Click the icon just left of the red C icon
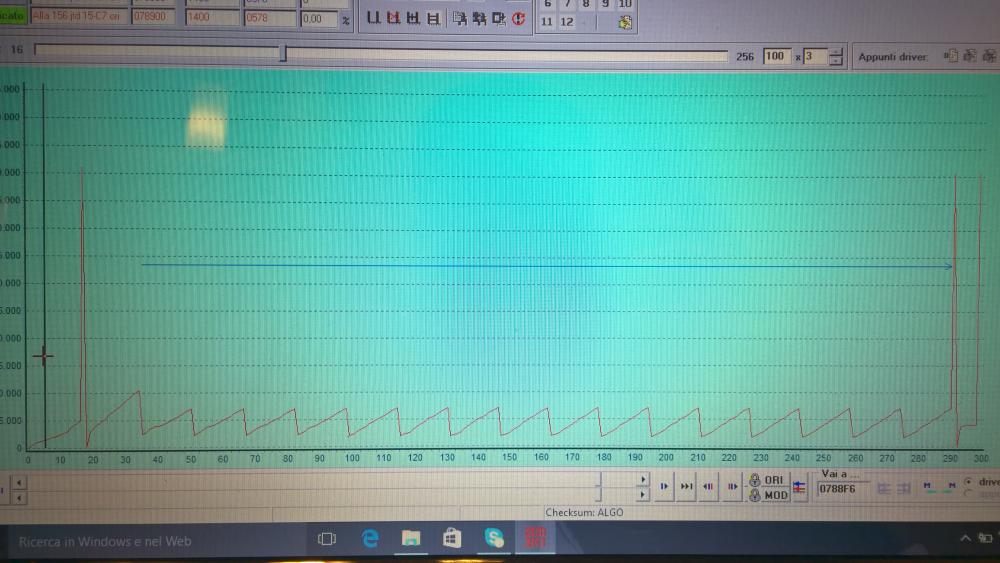1000x563 pixels. pos(499,18)
